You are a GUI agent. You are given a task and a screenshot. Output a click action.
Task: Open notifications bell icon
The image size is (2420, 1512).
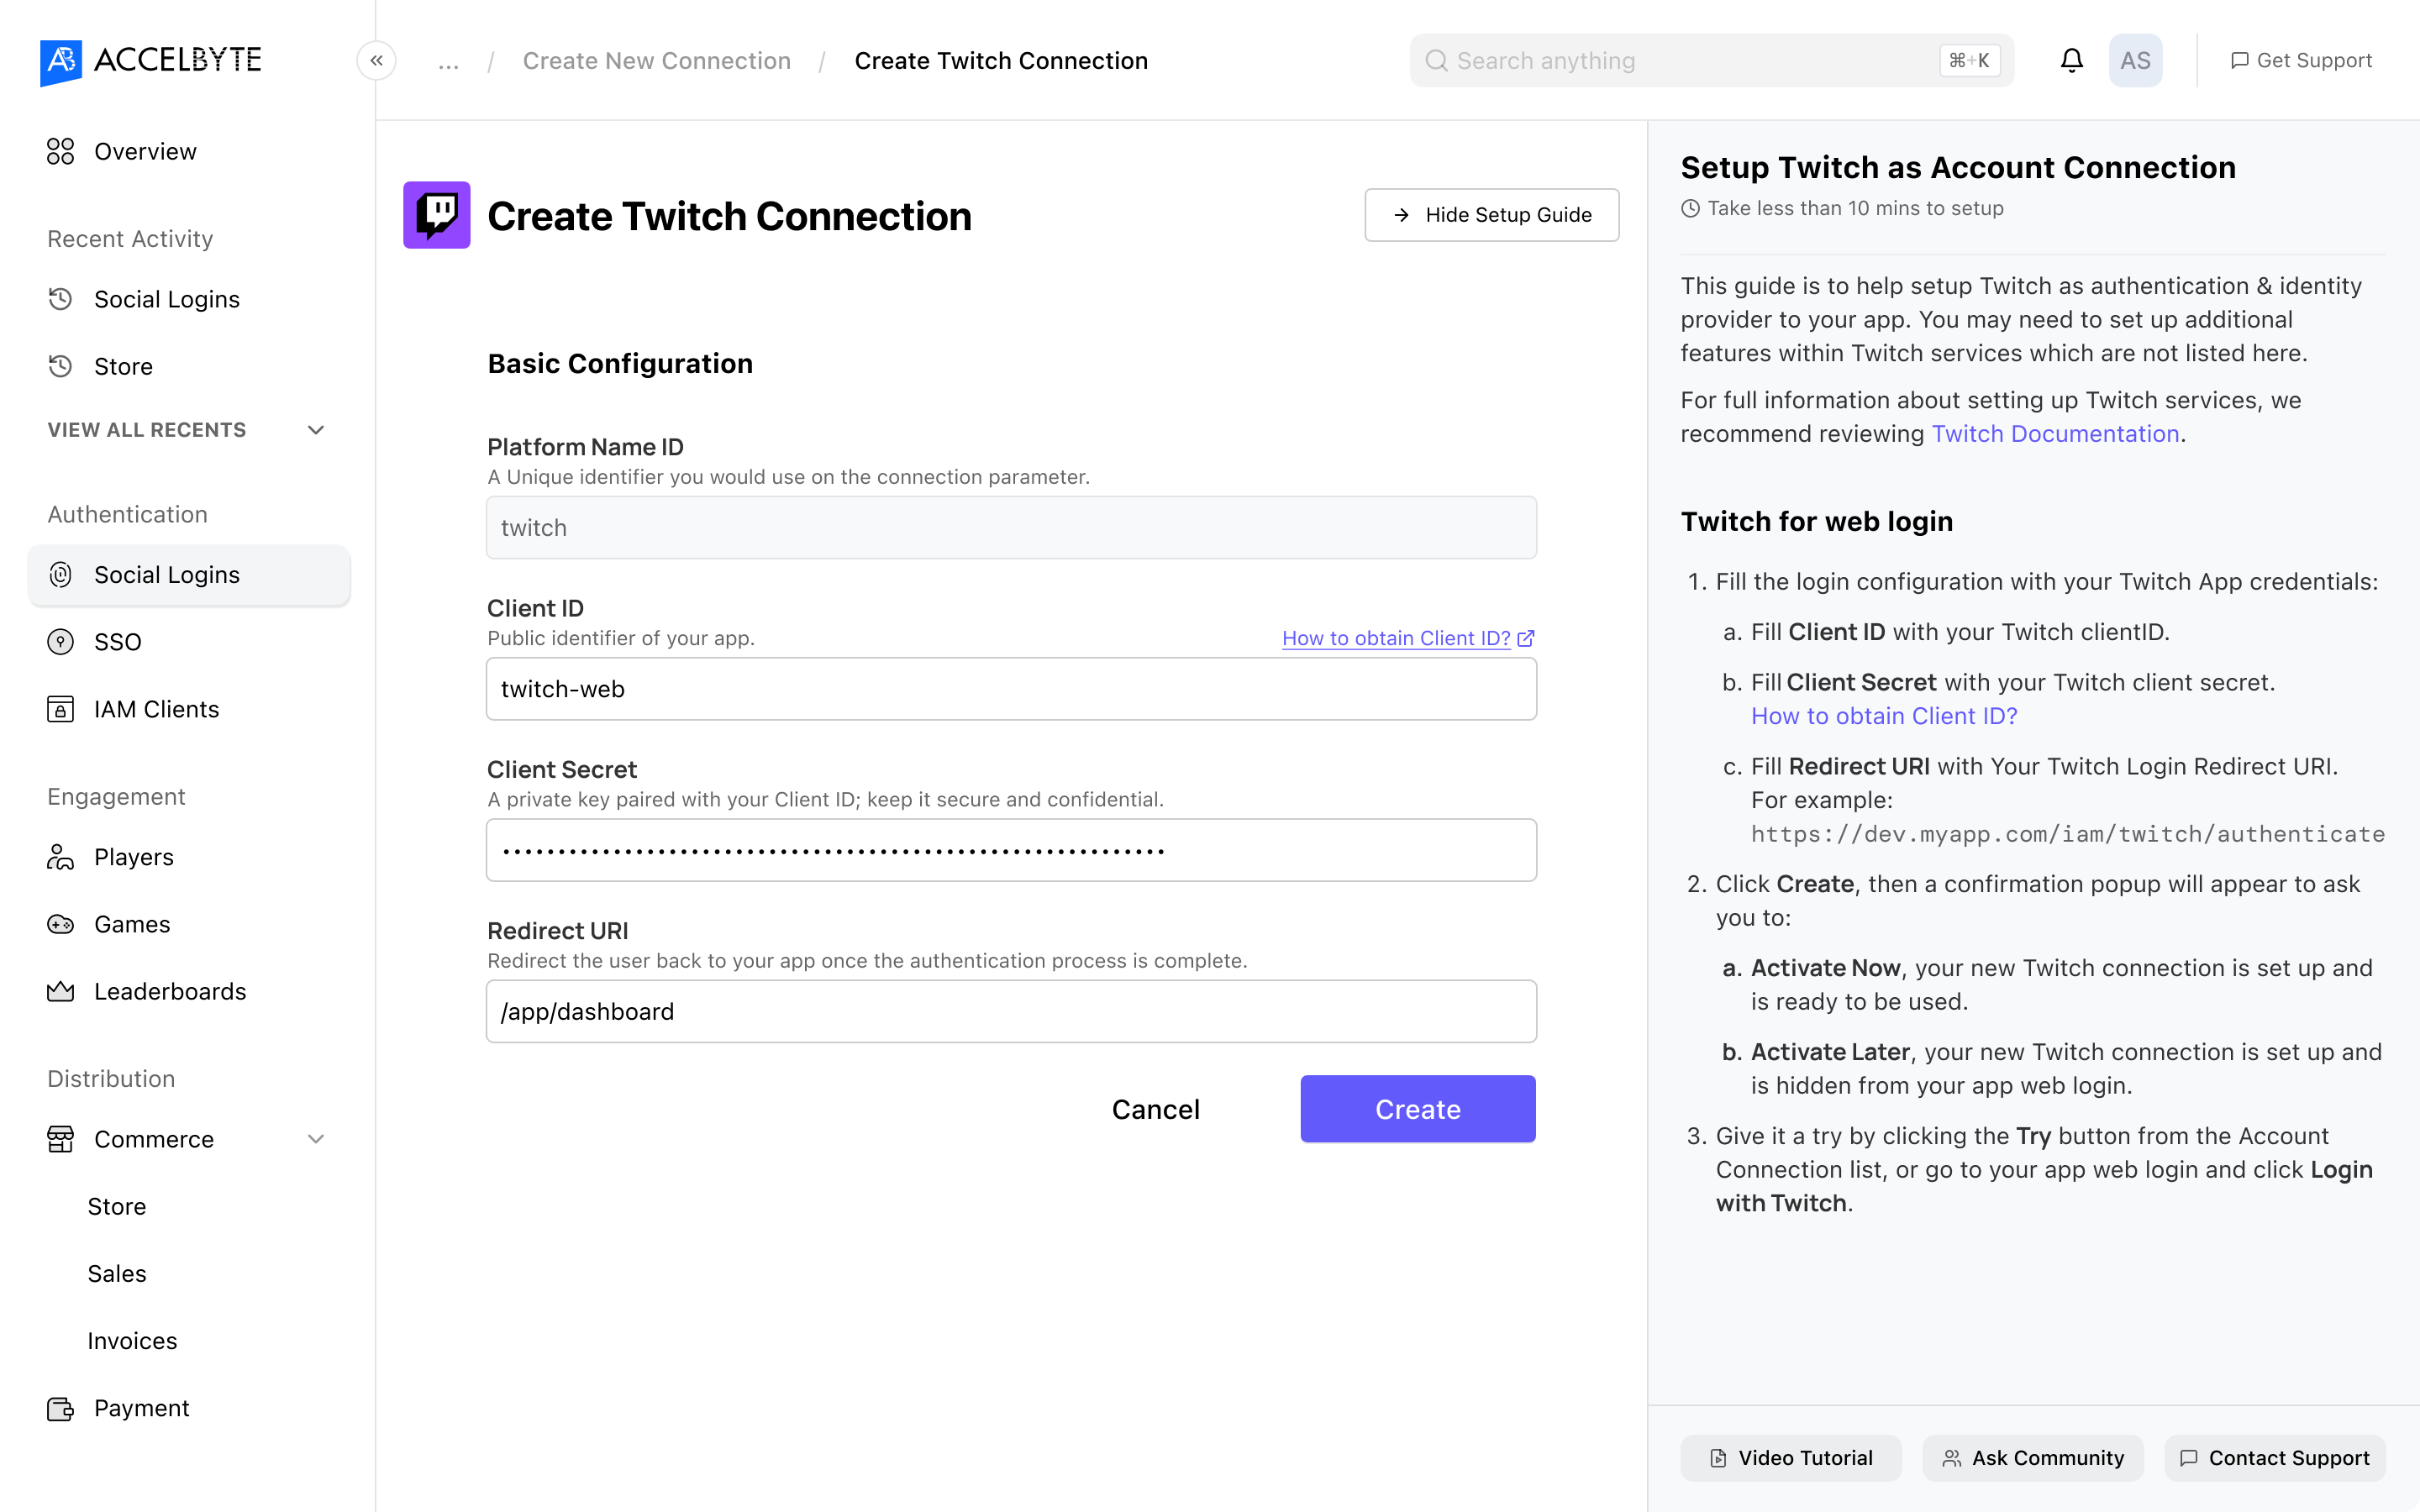pos(2071,61)
